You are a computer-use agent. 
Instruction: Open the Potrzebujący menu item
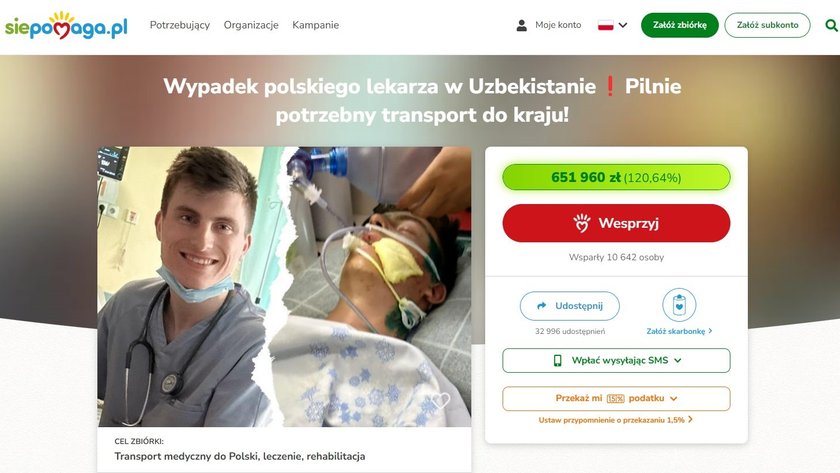point(180,25)
